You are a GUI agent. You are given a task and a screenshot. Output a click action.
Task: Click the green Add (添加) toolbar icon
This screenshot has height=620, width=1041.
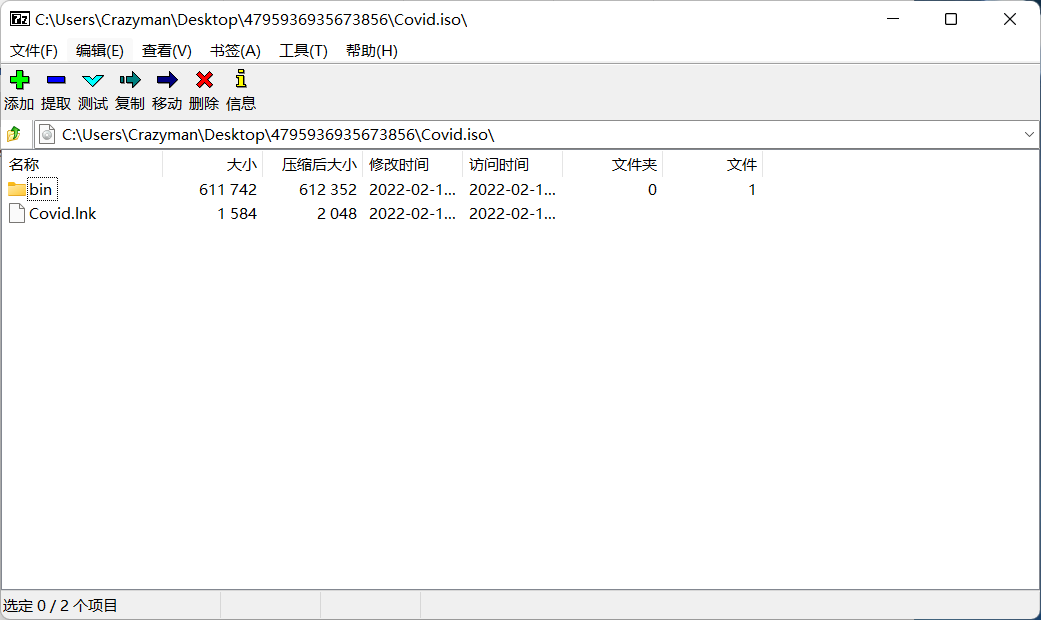(x=19, y=80)
